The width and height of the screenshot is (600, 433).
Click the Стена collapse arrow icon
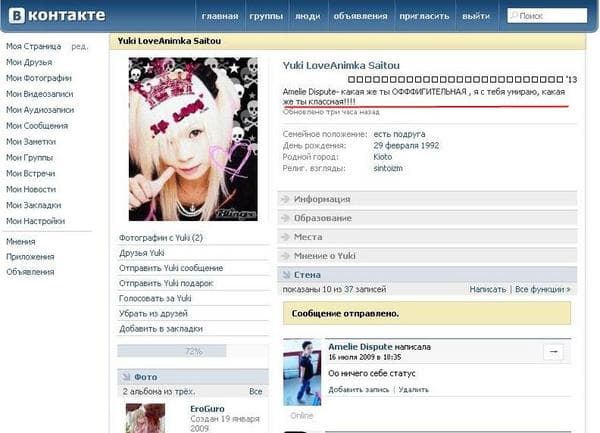[x=285, y=275]
